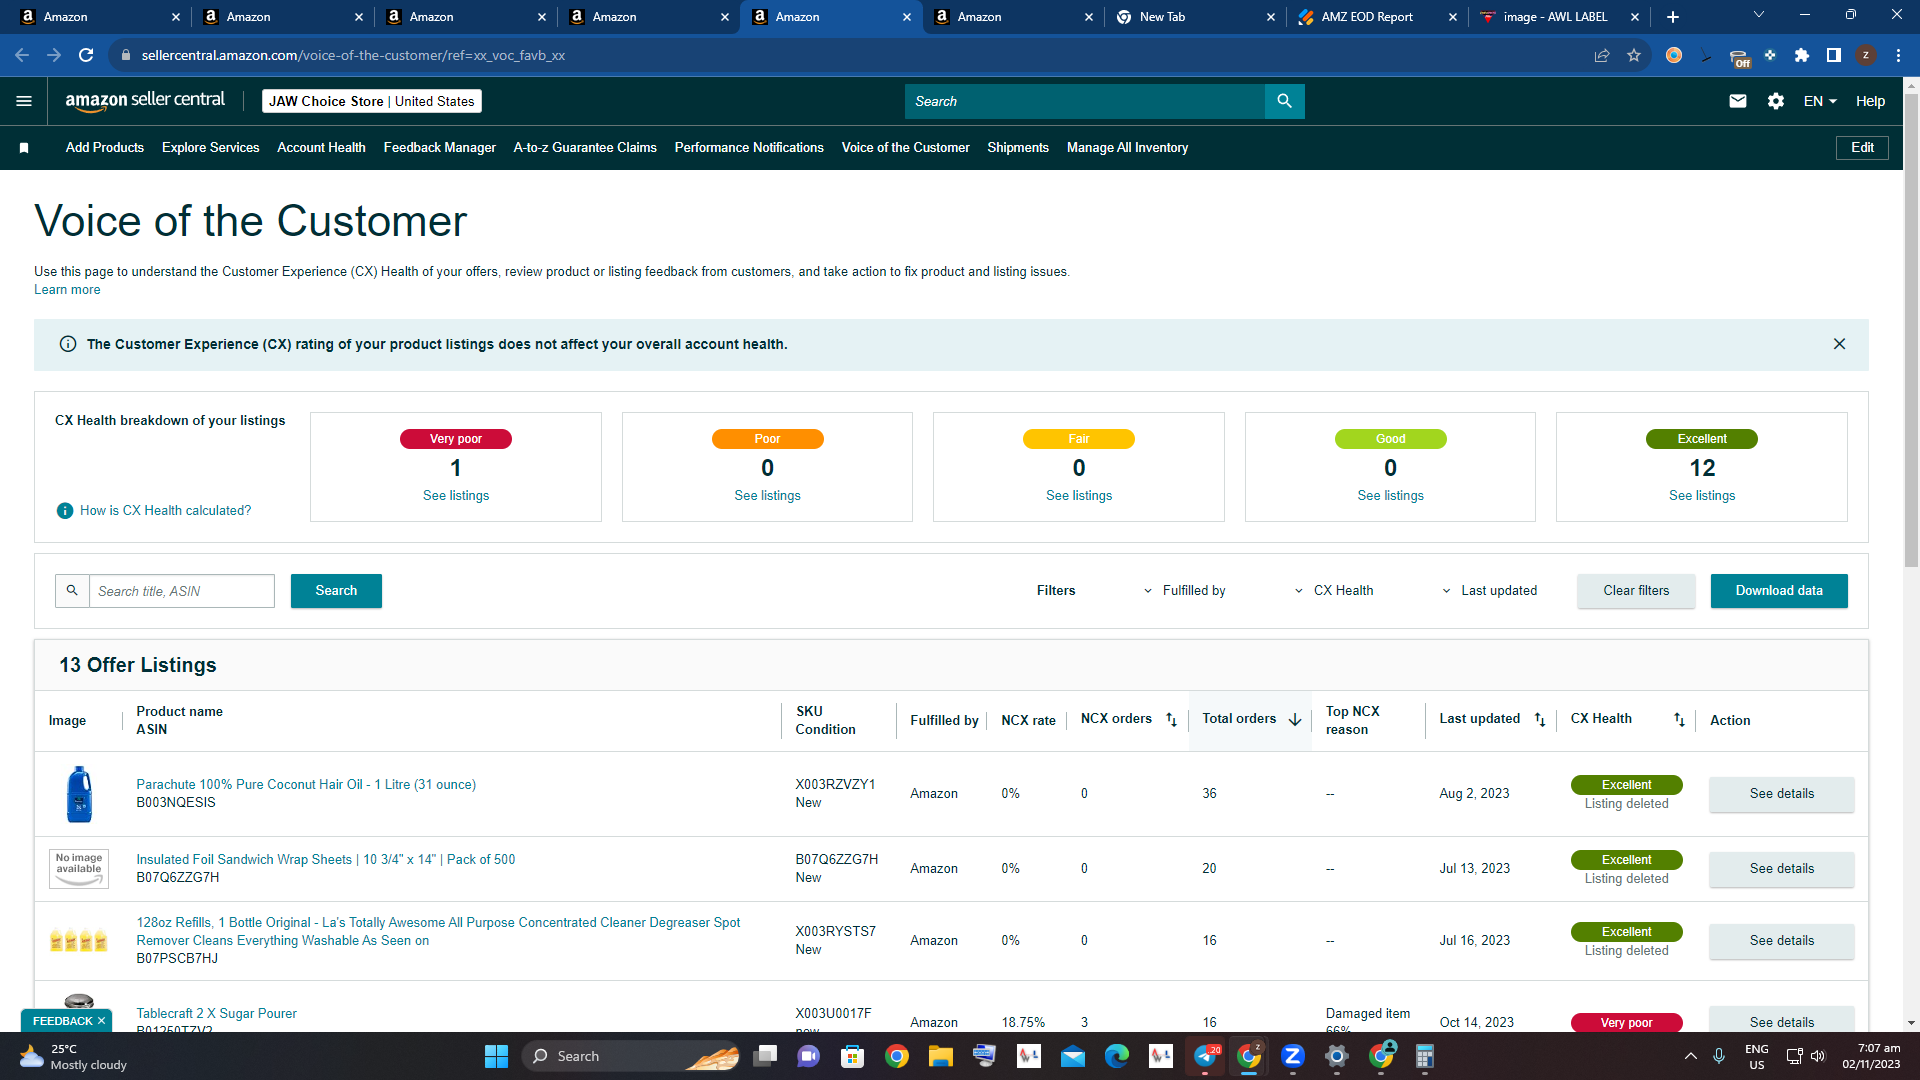The image size is (1920, 1080).
Task: Open the browser extensions puzzle icon
Action: click(x=1802, y=55)
